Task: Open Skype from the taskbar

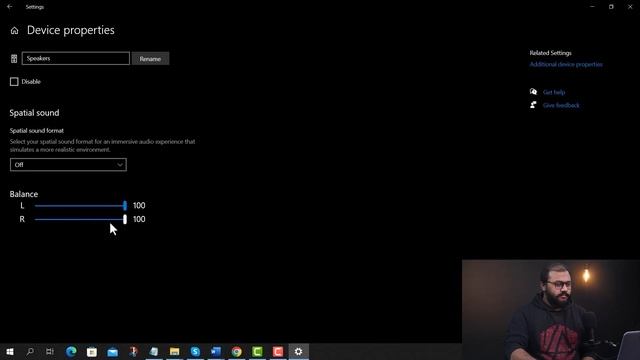Action: (x=196, y=351)
